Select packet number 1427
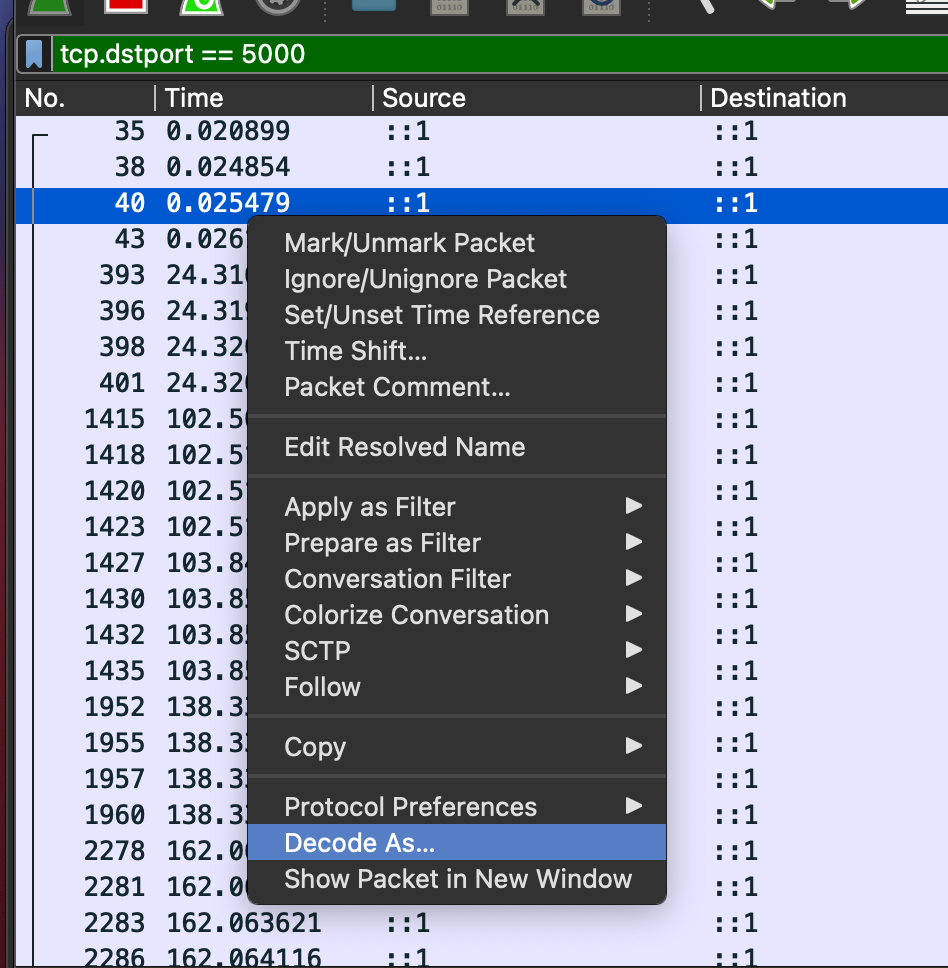The width and height of the screenshot is (948, 968). tap(114, 562)
